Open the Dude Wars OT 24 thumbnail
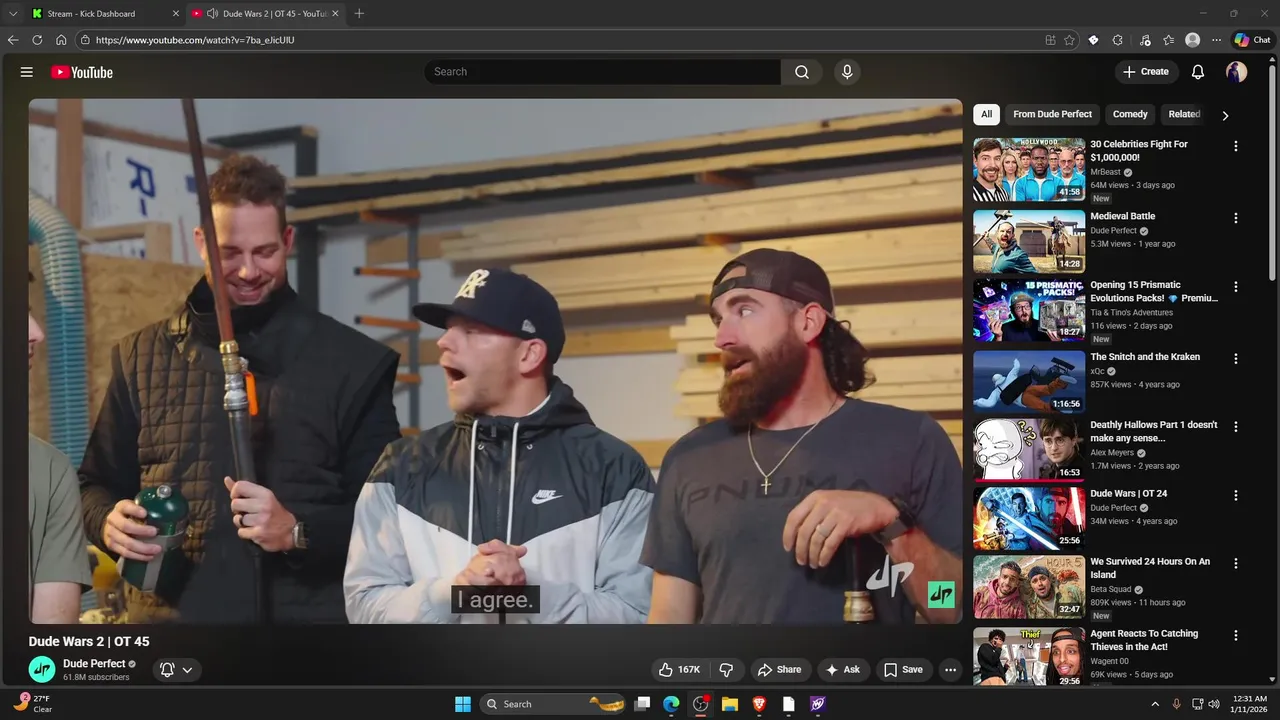This screenshot has height=720, width=1280. pyautogui.click(x=1029, y=518)
